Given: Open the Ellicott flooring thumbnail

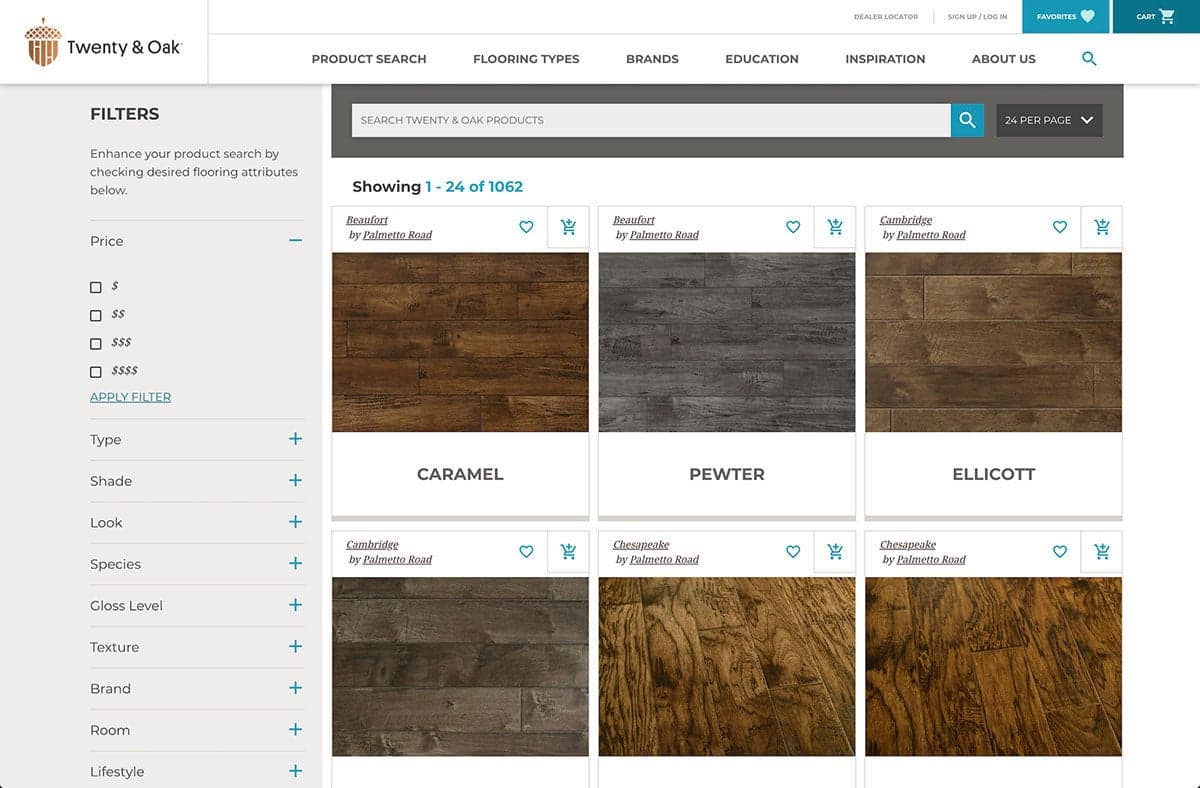Looking at the screenshot, I should [993, 342].
